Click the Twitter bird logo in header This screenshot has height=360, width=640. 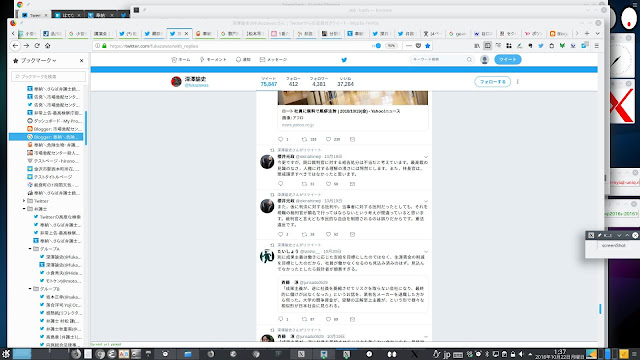tap(344, 60)
